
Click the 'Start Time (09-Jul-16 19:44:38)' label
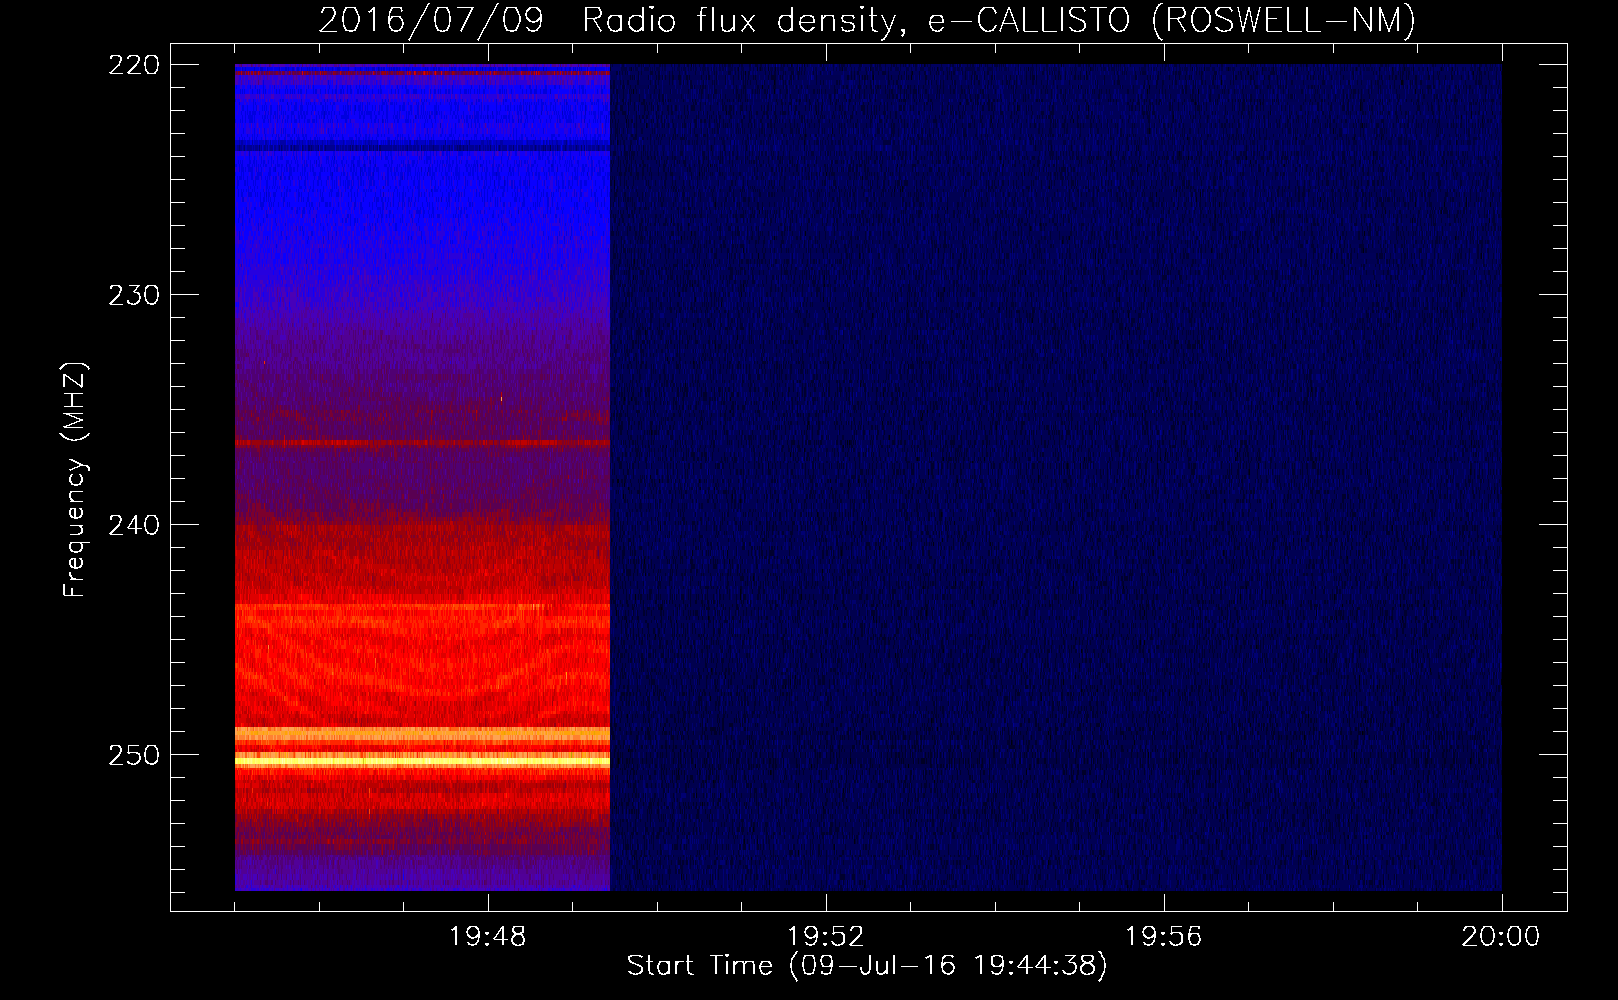(x=867, y=966)
